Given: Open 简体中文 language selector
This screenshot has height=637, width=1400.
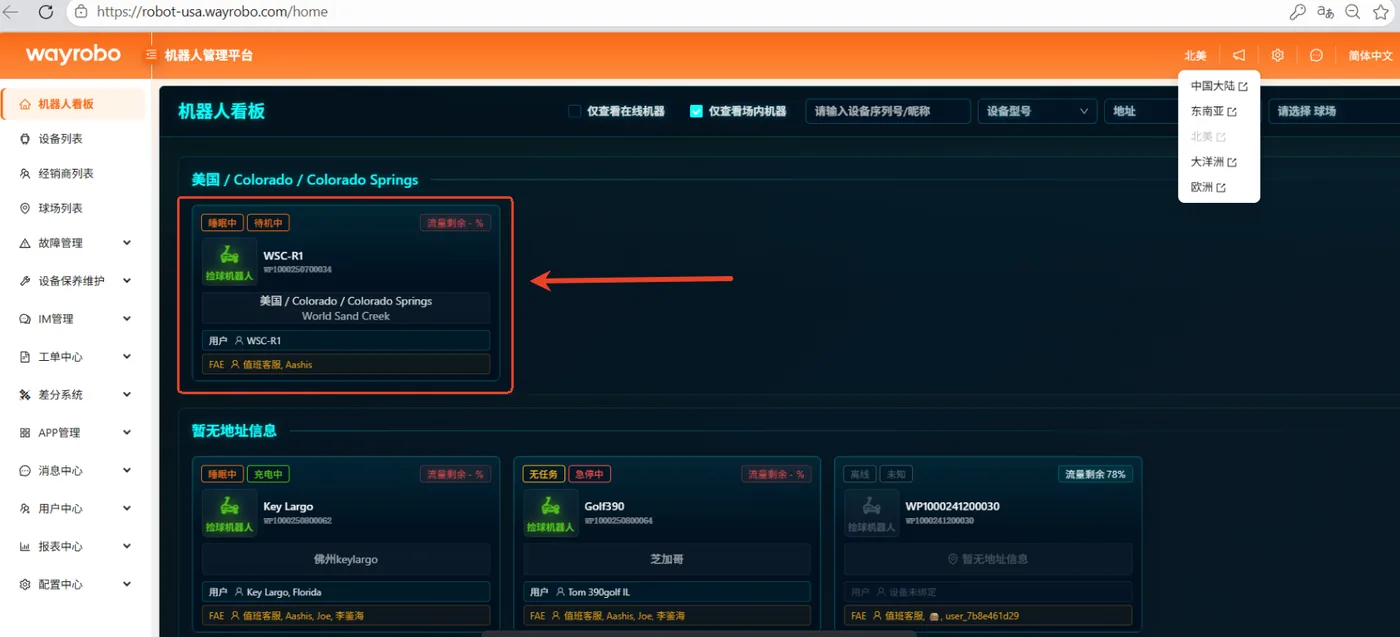Looking at the screenshot, I should pyautogui.click(x=1370, y=55).
